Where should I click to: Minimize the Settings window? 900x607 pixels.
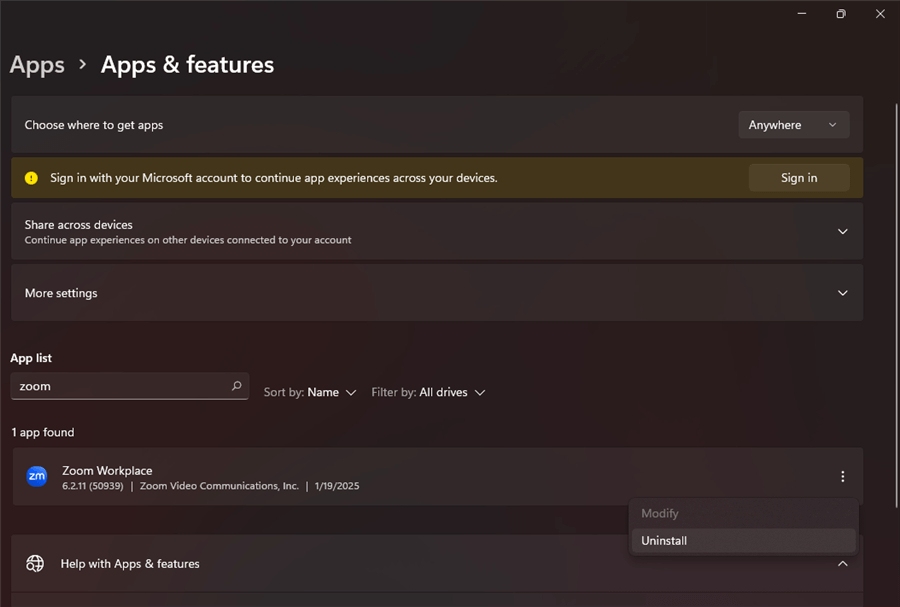pyautogui.click(x=801, y=13)
